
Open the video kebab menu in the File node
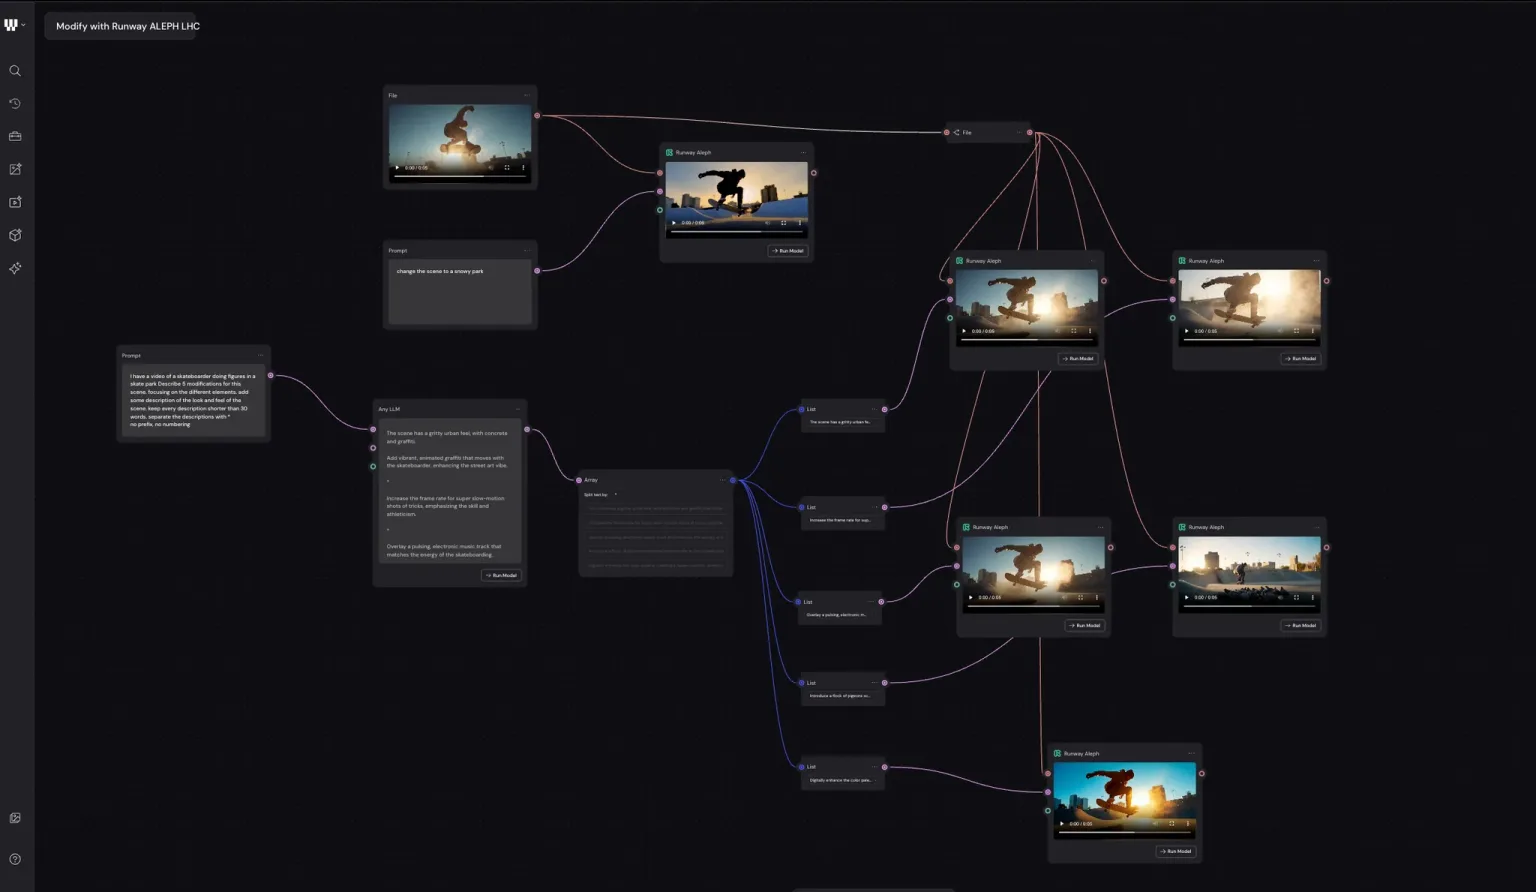523,168
